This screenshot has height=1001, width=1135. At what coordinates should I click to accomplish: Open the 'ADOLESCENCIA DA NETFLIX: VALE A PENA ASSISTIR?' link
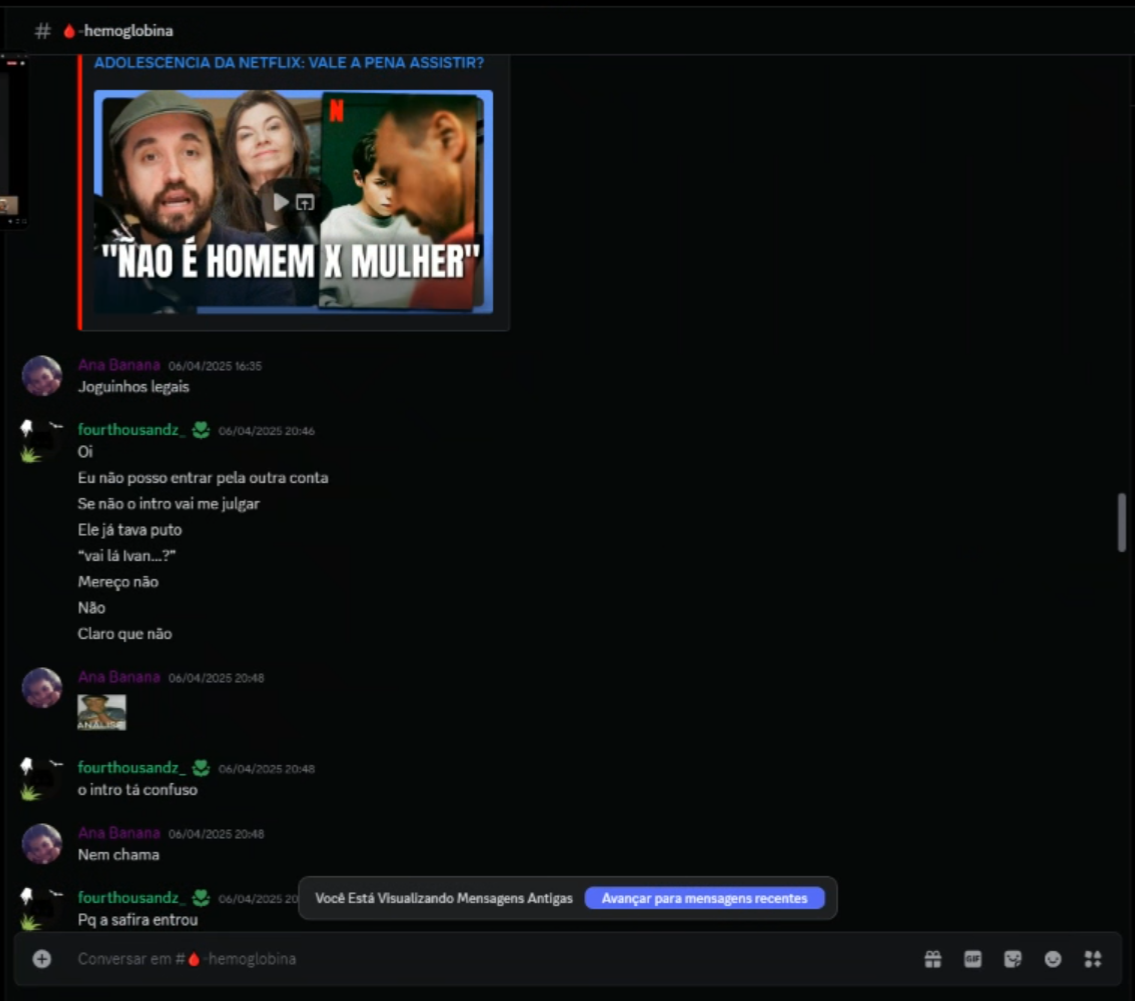click(289, 63)
